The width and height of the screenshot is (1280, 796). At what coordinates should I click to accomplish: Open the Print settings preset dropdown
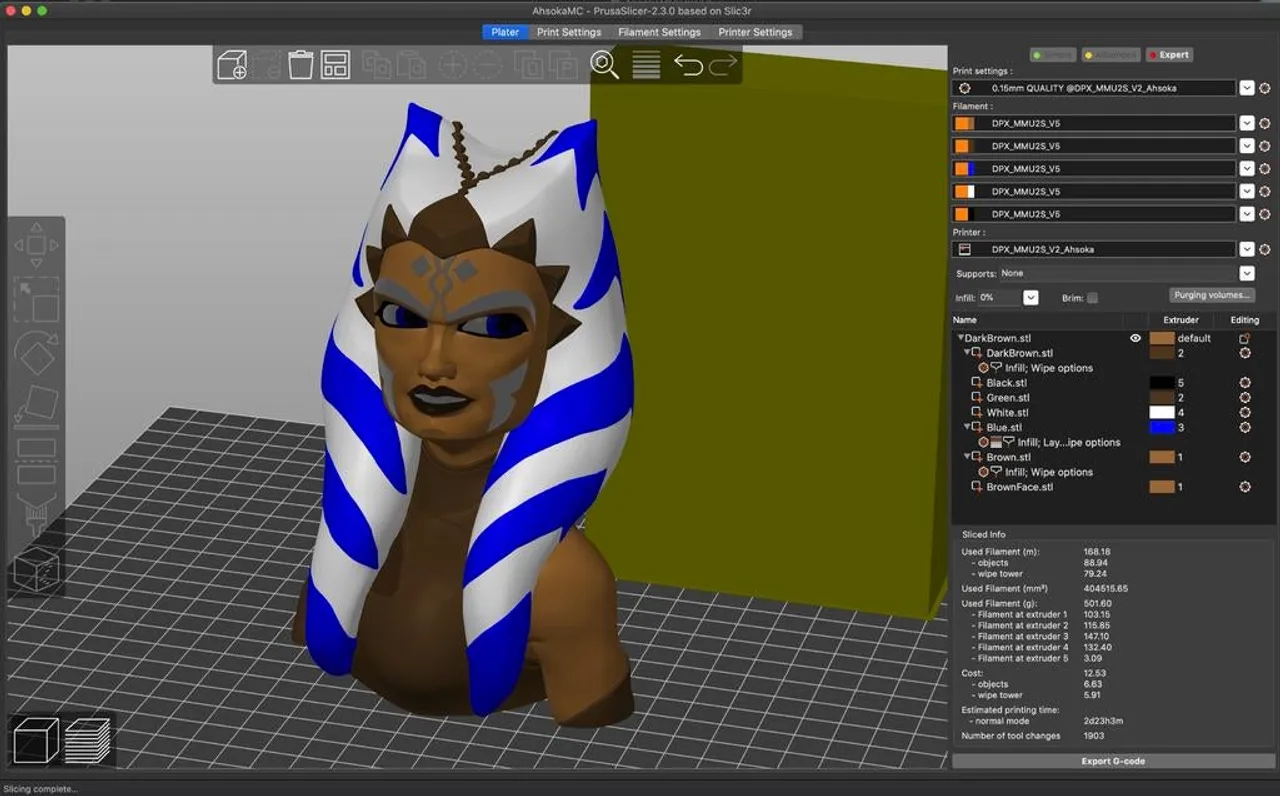tap(1247, 88)
